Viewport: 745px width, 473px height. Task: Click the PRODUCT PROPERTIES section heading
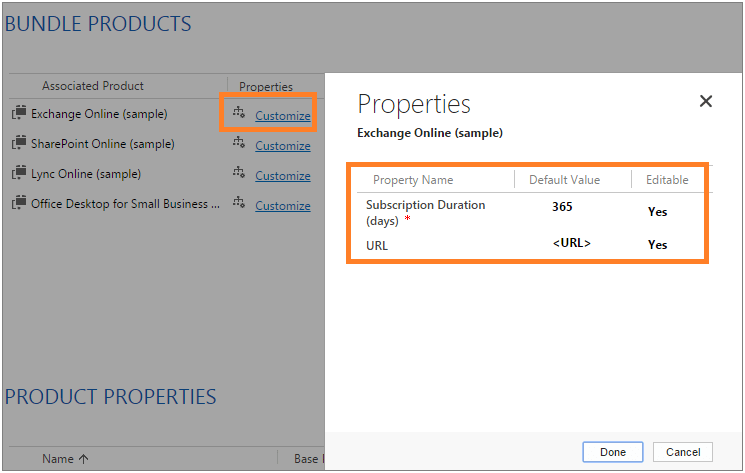110,397
